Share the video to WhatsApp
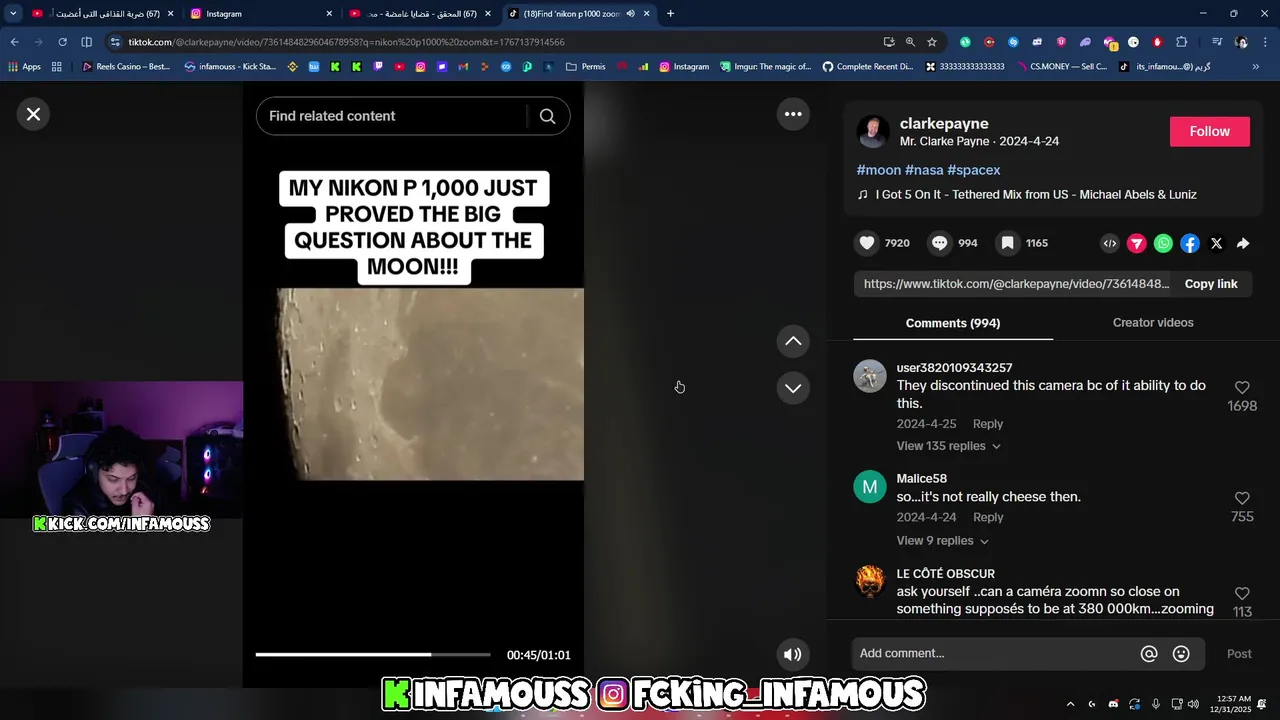 1163,243
